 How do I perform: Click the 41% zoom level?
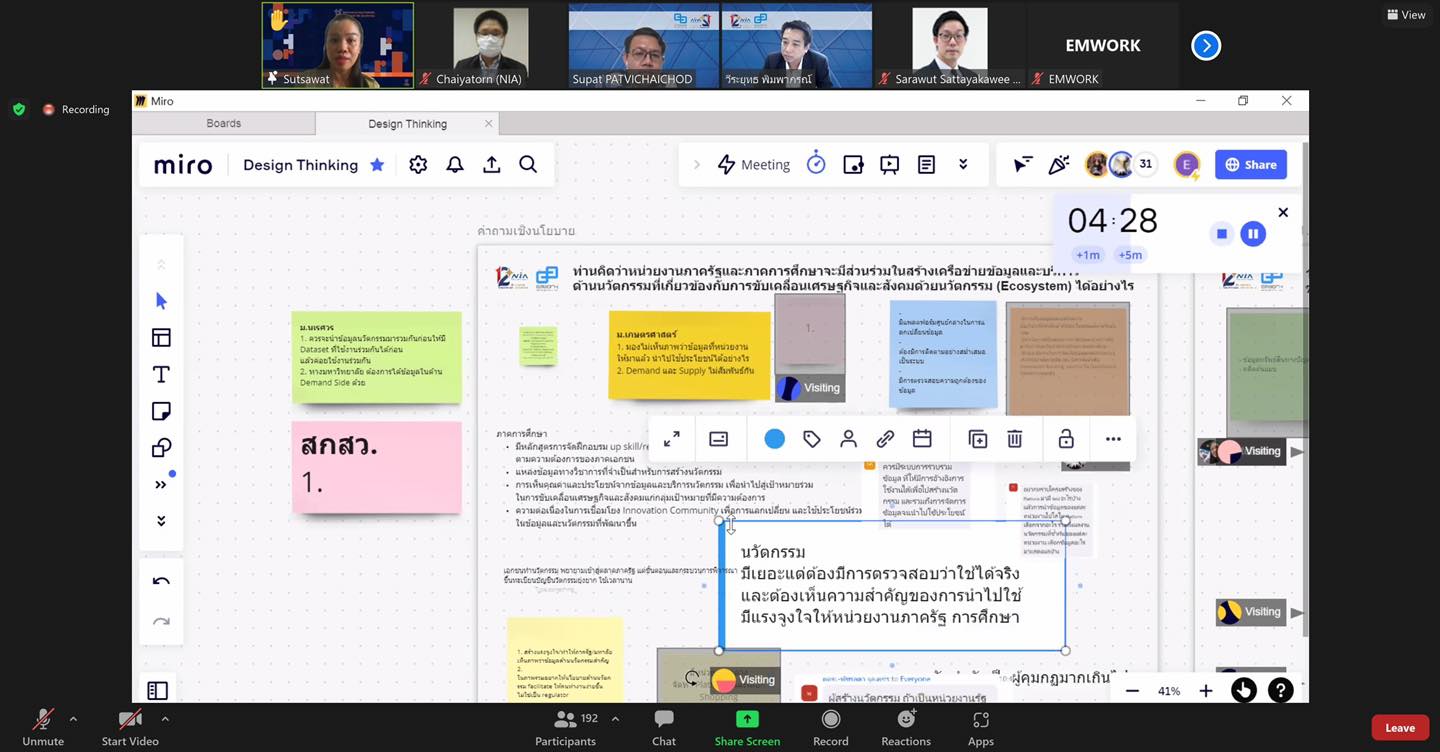coord(1169,691)
